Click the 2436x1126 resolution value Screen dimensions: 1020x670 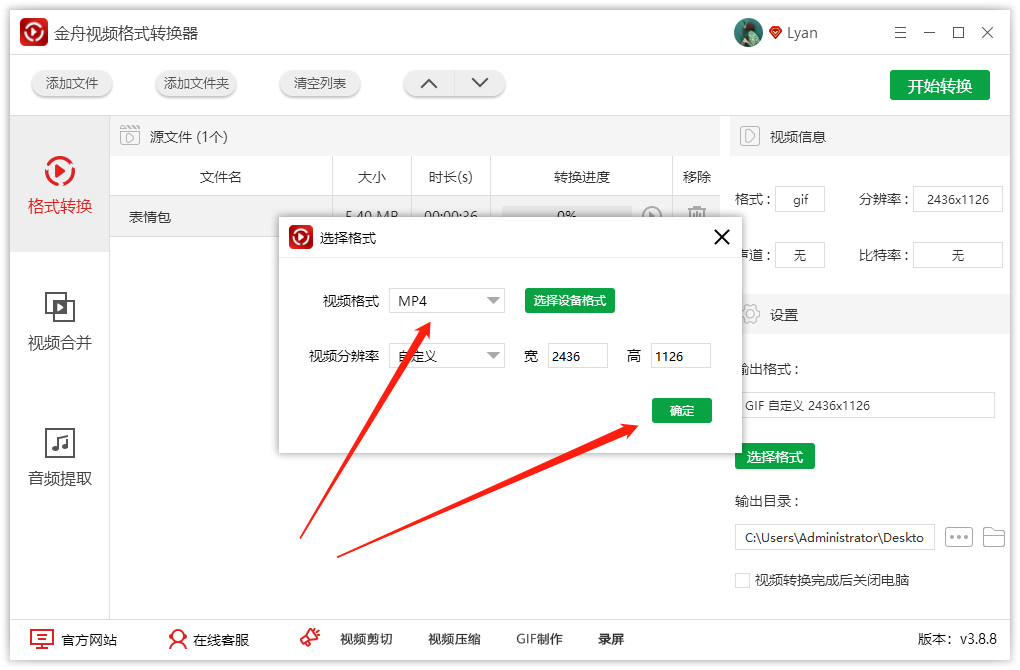(x=958, y=199)
